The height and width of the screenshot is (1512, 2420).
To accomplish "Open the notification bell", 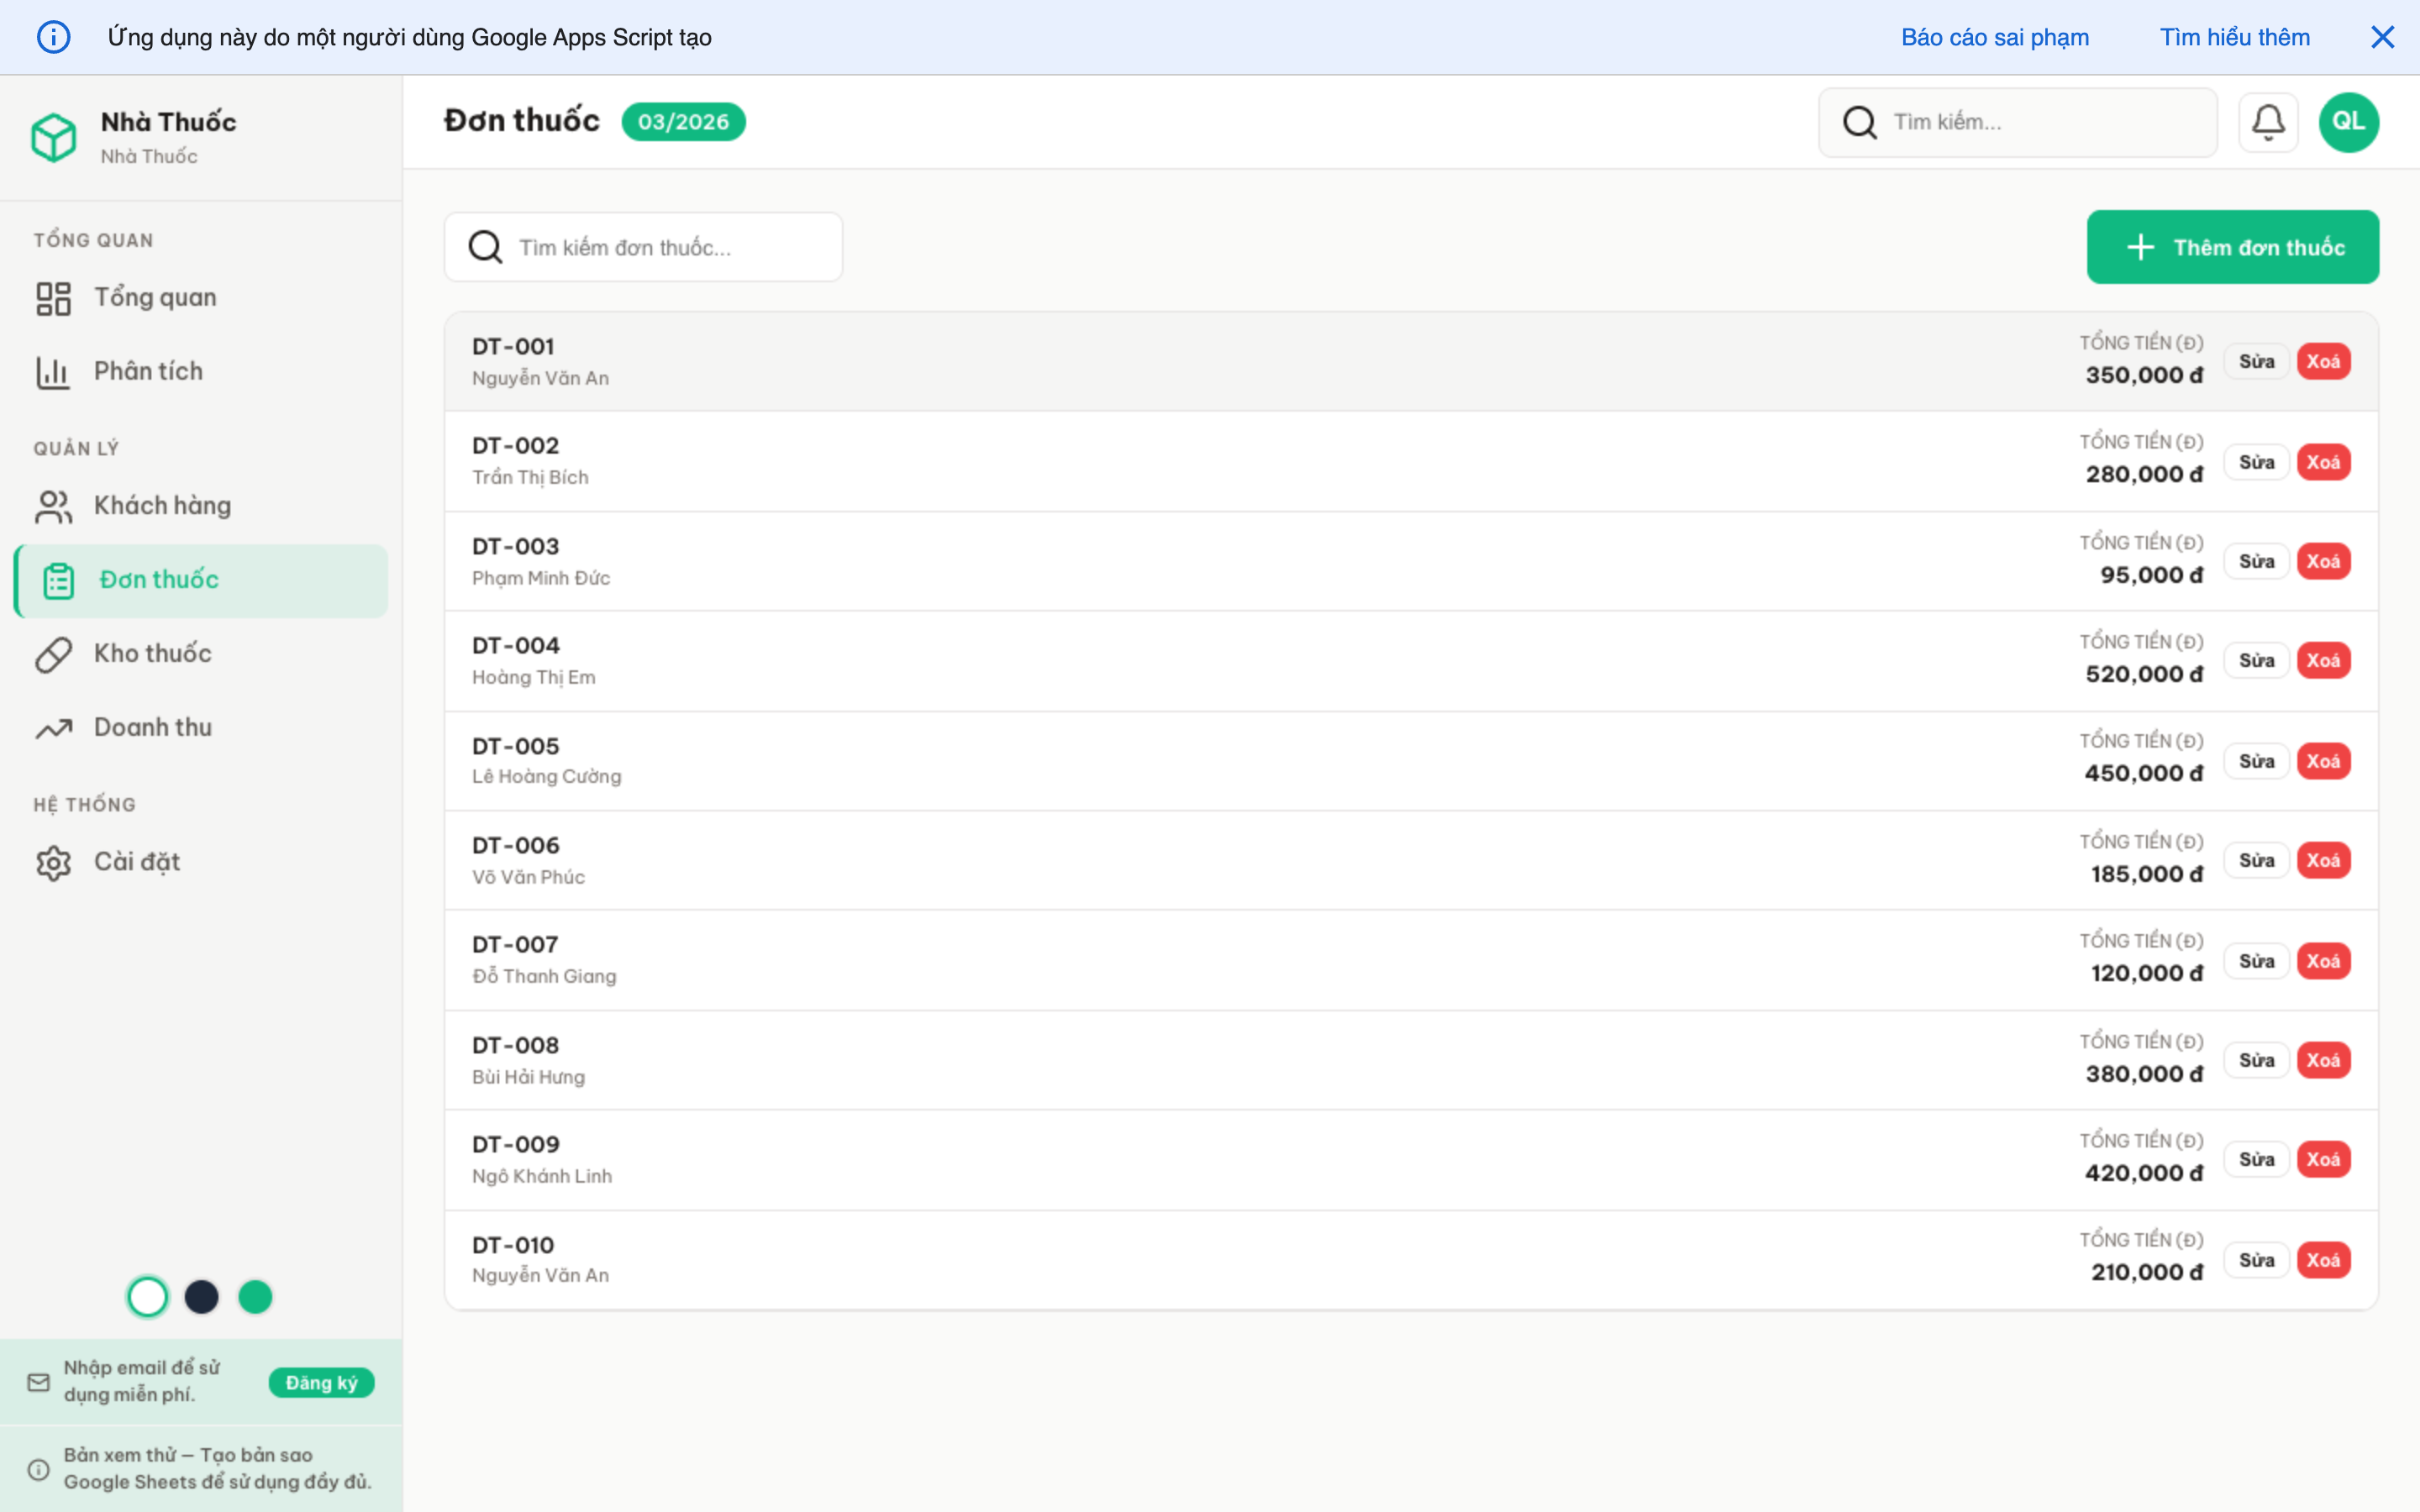I will coord(2268,121).
